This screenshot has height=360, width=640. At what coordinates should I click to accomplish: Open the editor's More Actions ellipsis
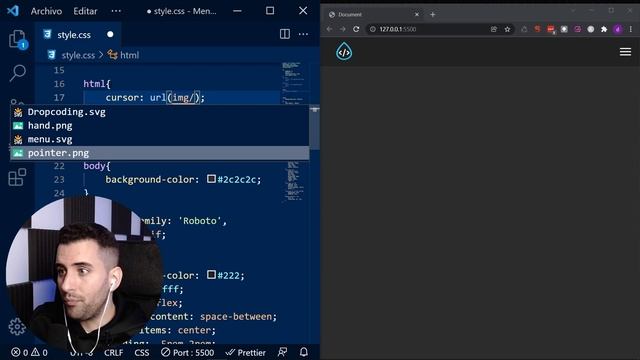pos(303,34)
